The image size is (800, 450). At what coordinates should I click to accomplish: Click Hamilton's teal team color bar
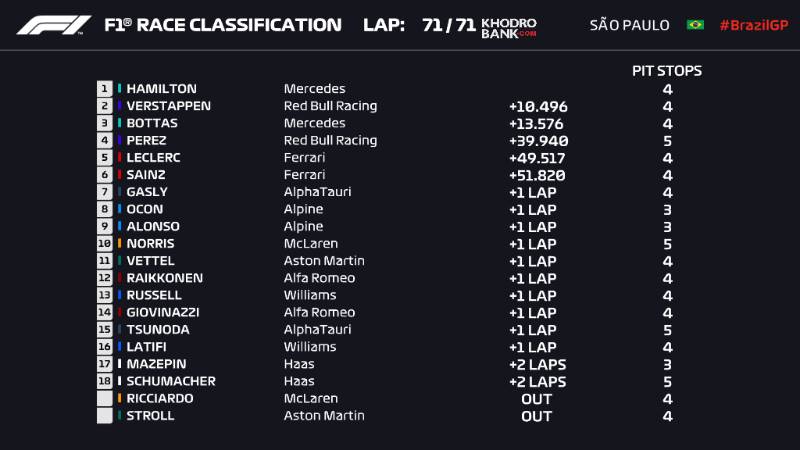(119, 88)
